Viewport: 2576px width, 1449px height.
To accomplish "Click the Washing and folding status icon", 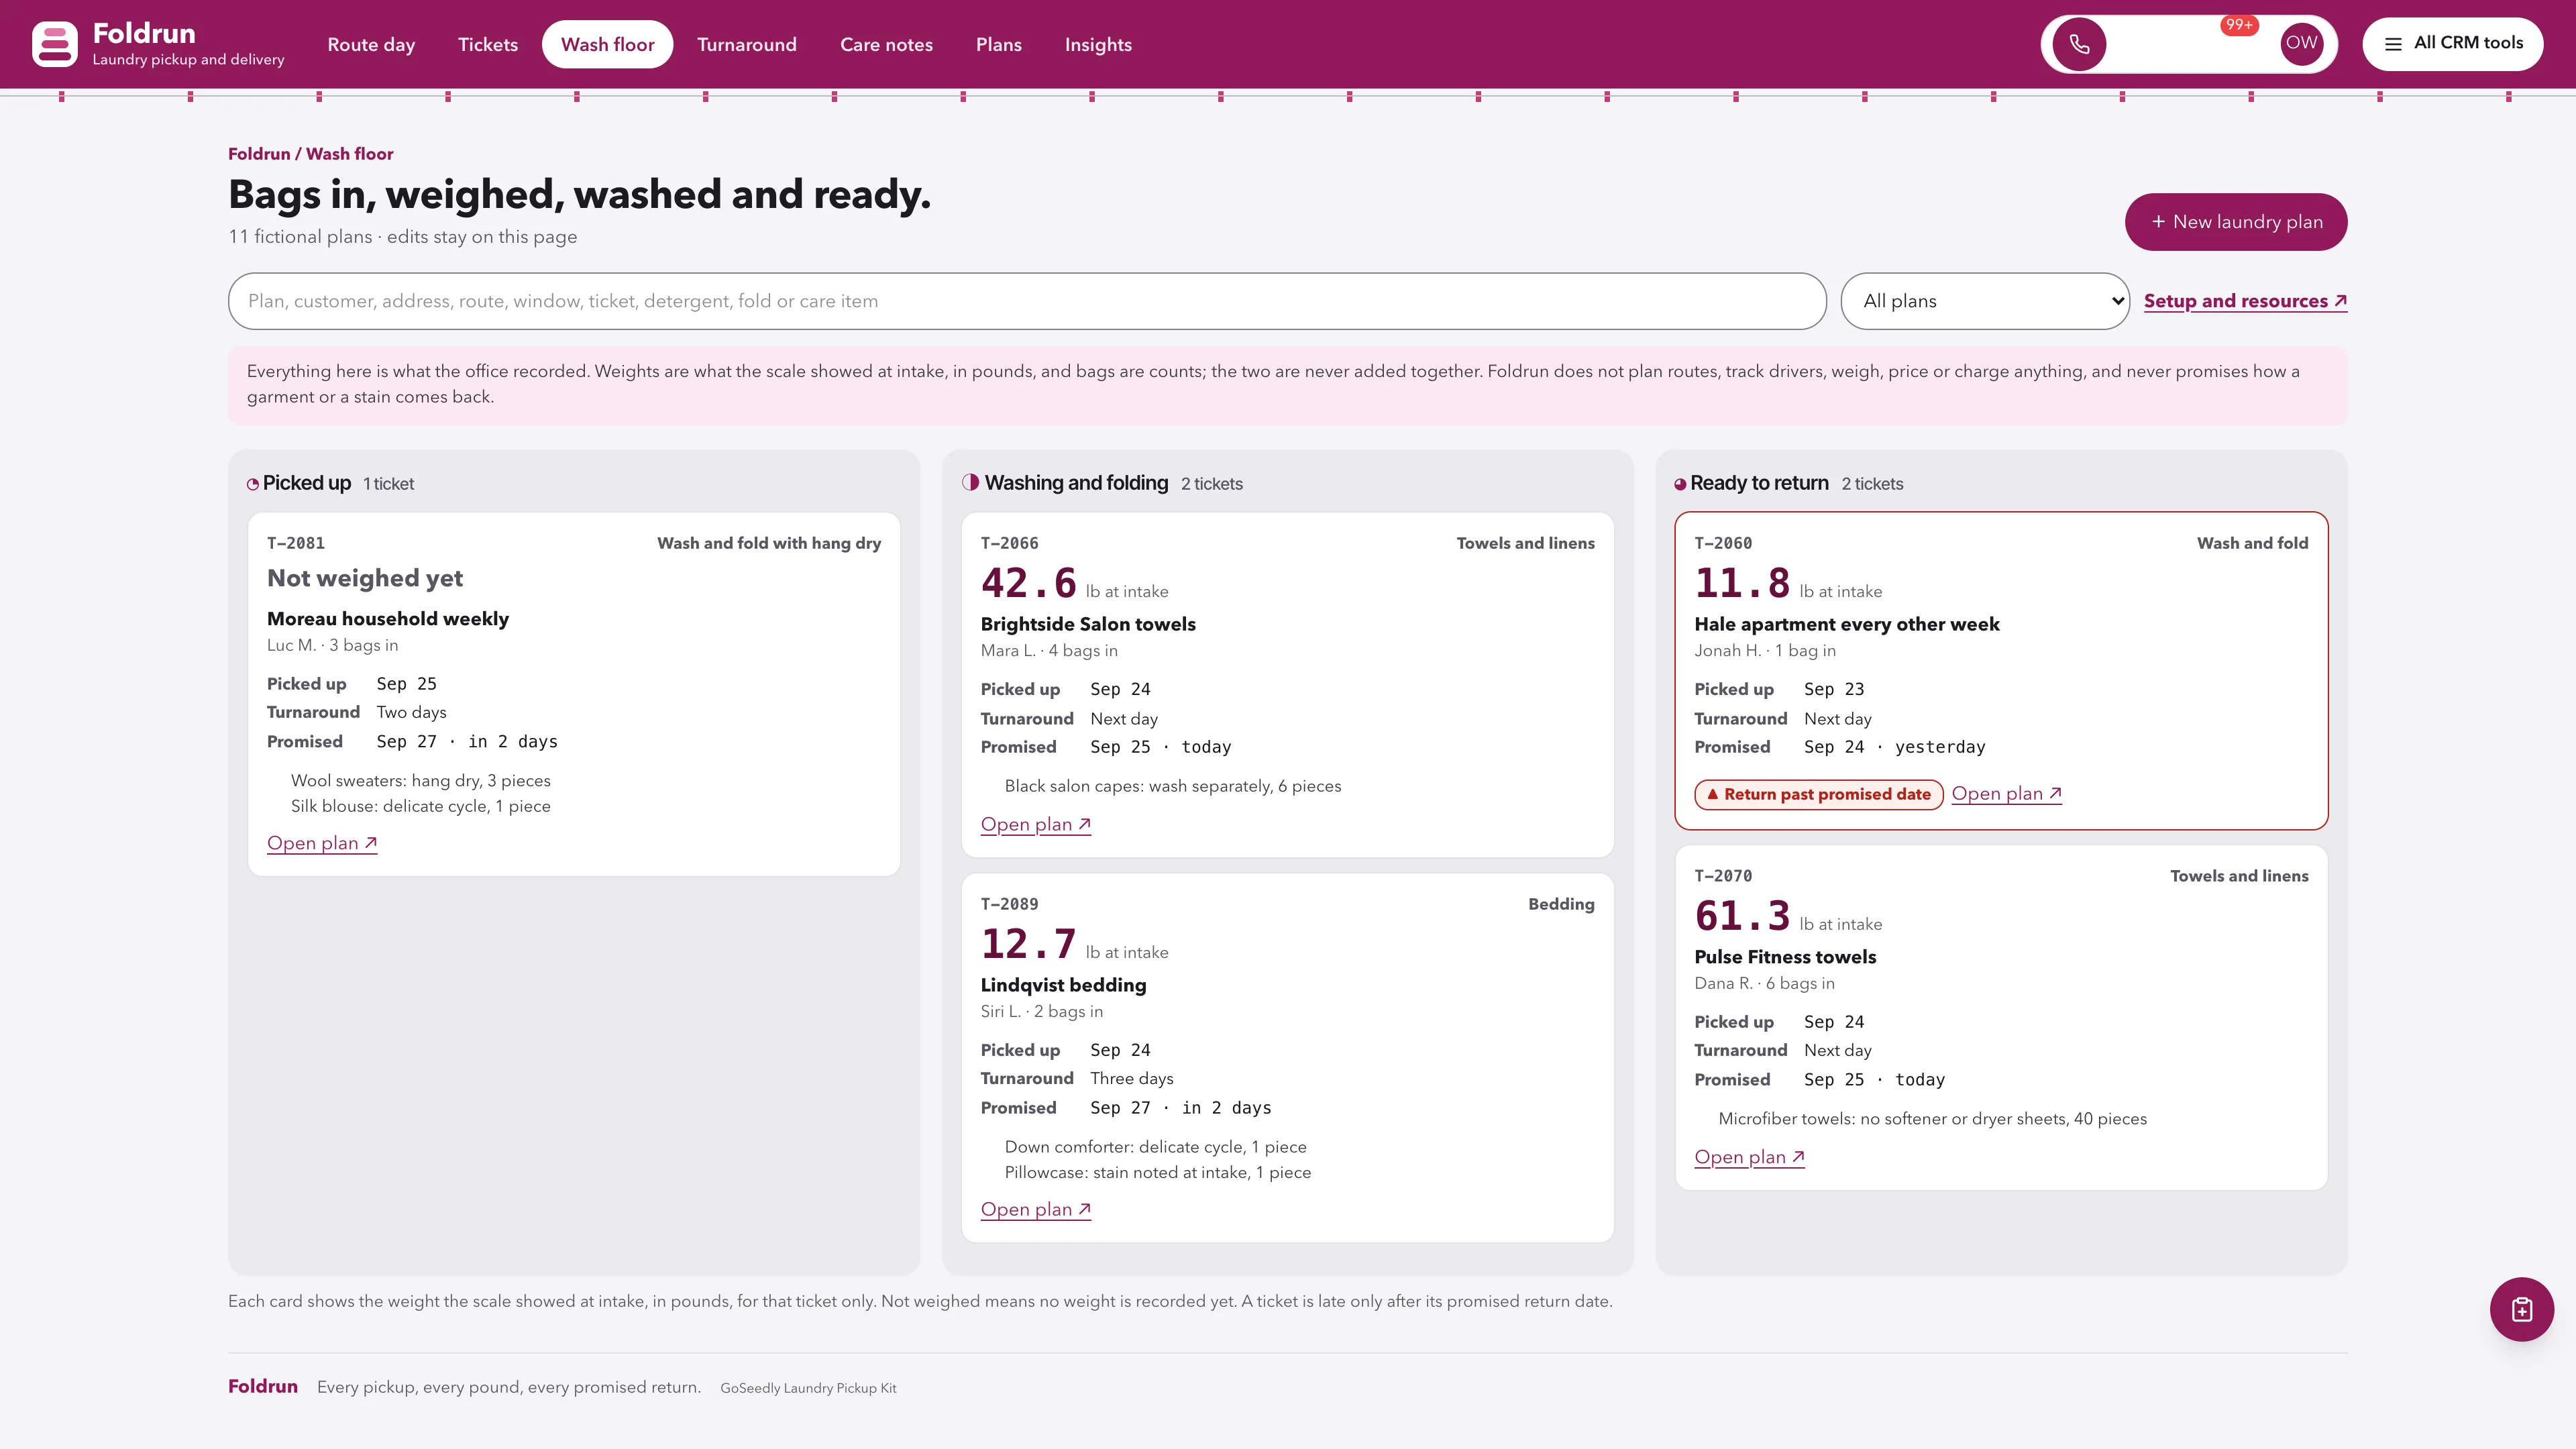I will pos(970,482).
